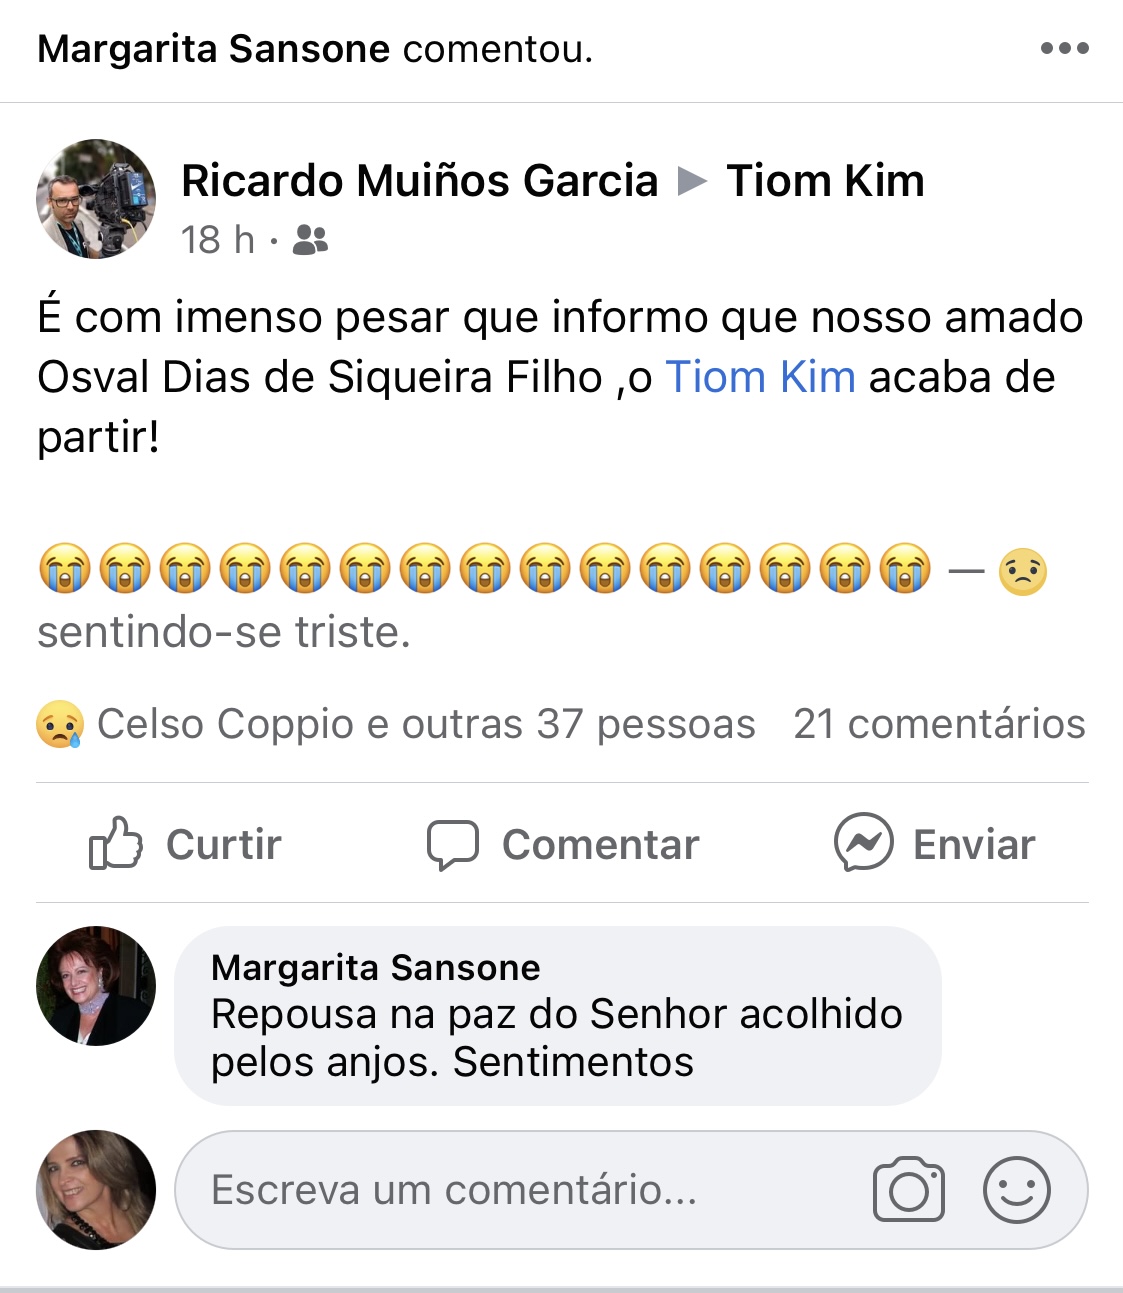Show Celso Coppio and 37 others reactions
This screenshot has width=1123, height=1293.
point(425,724)
